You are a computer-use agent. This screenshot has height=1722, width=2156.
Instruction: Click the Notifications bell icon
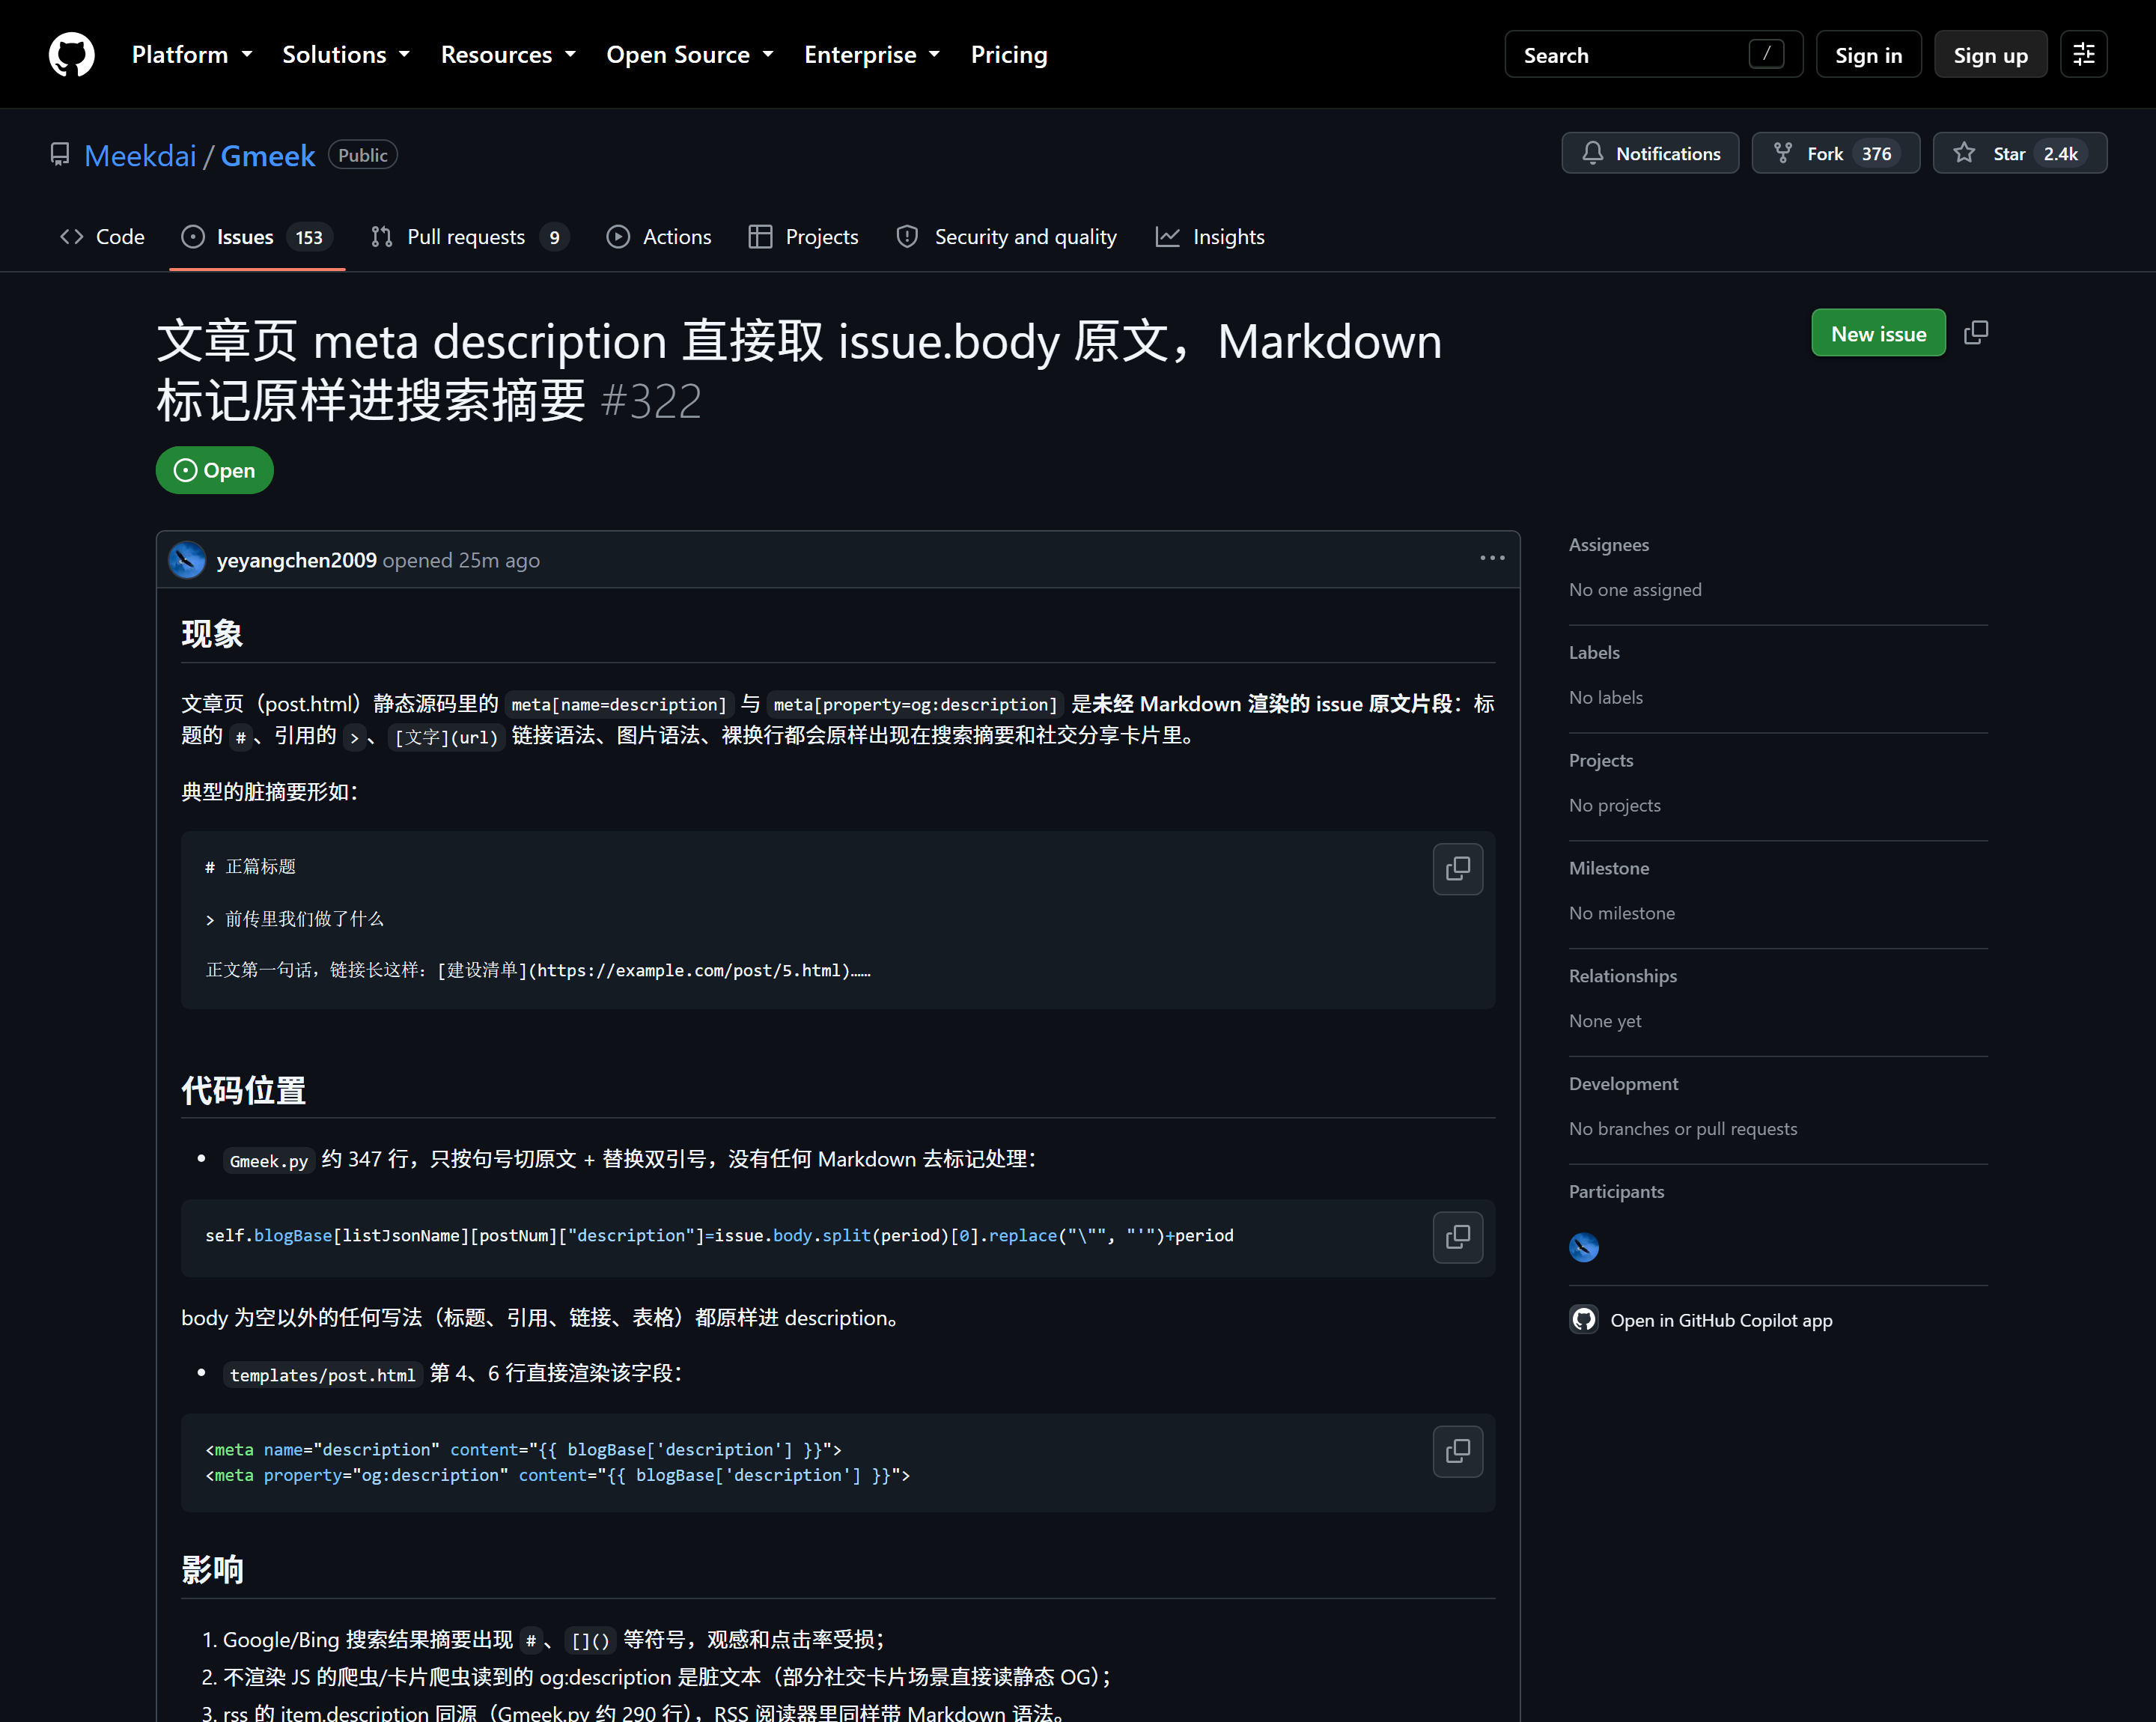click(x=1593, y=153)
